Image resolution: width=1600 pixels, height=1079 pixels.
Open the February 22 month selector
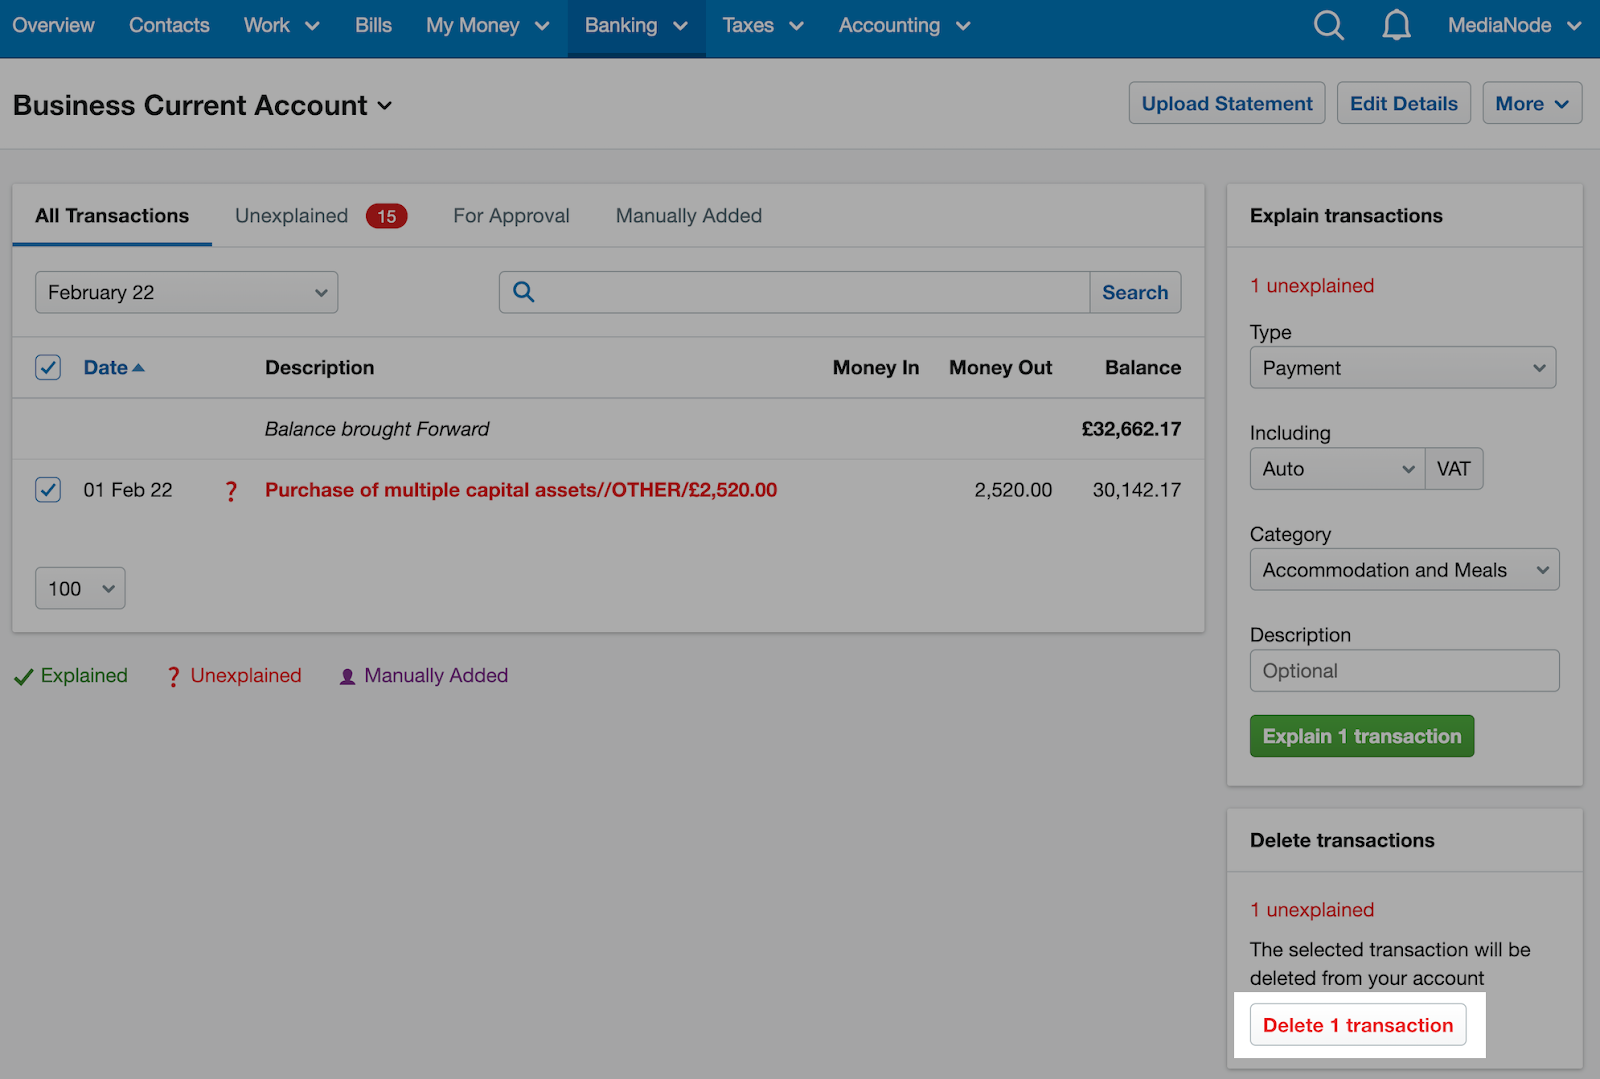click(x=186, y=292)
